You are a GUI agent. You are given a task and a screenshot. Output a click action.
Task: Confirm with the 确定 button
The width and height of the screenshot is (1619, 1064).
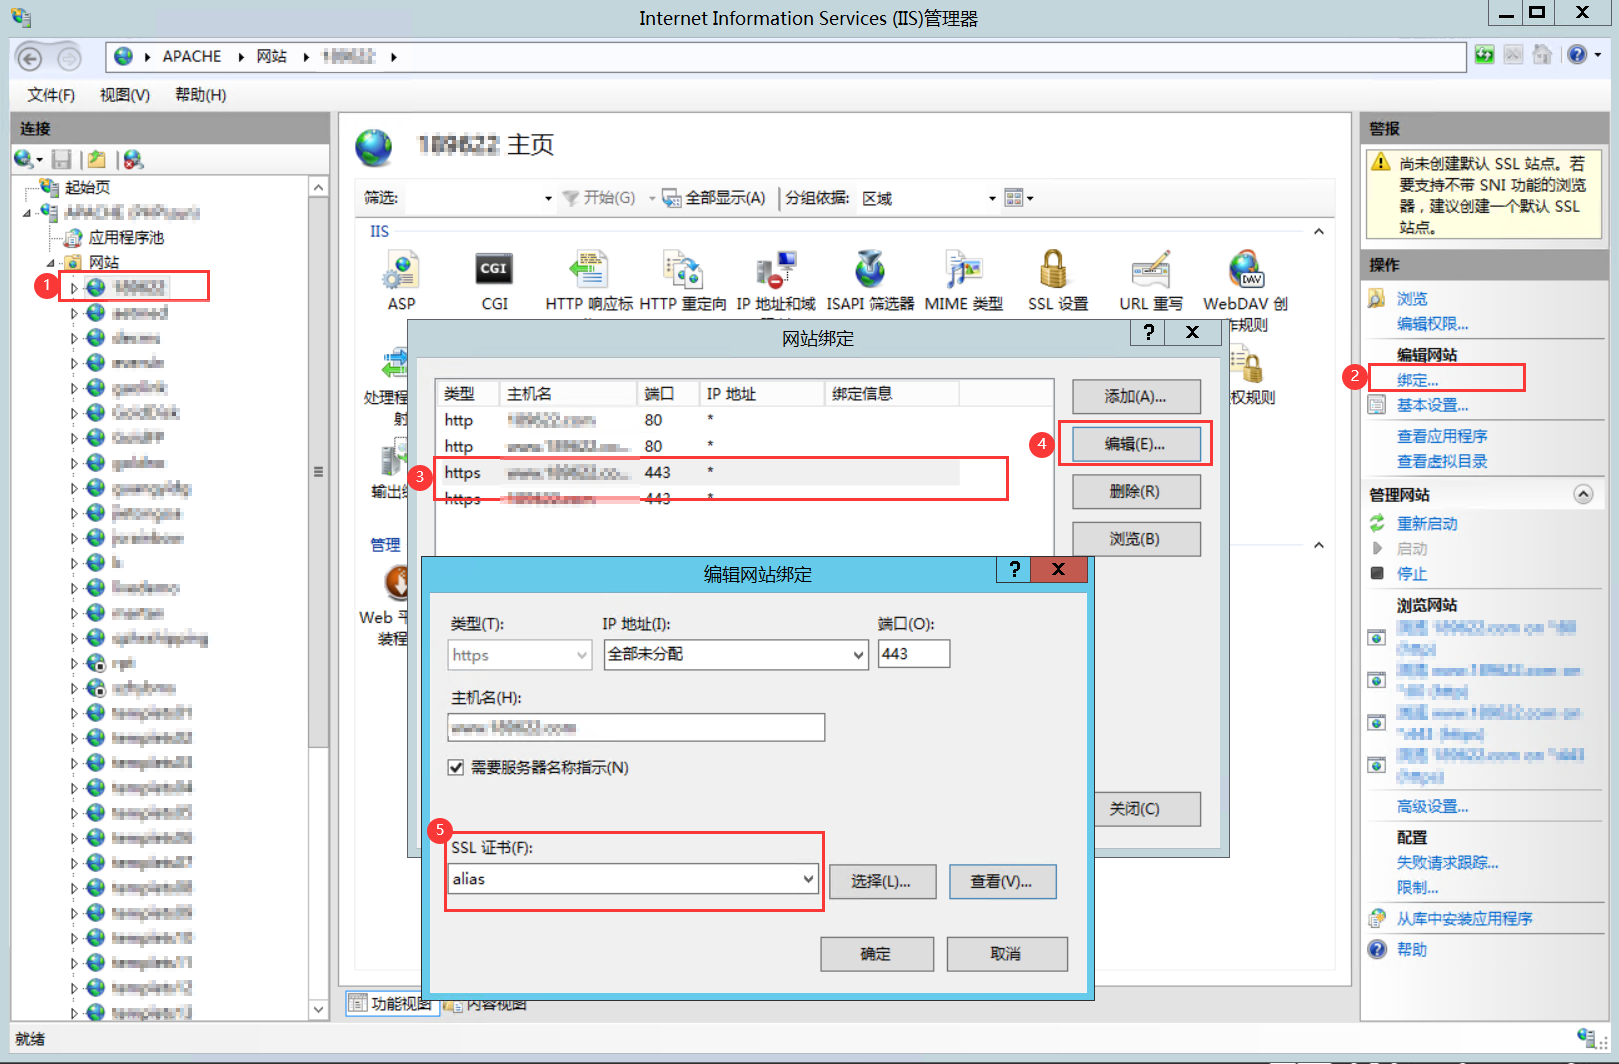click(877, 954)
